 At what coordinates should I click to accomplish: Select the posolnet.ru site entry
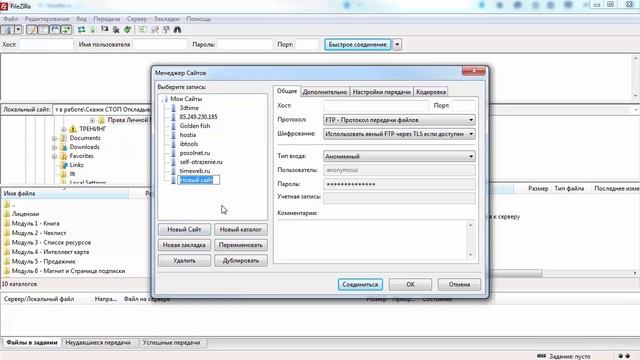pos(195,153)
